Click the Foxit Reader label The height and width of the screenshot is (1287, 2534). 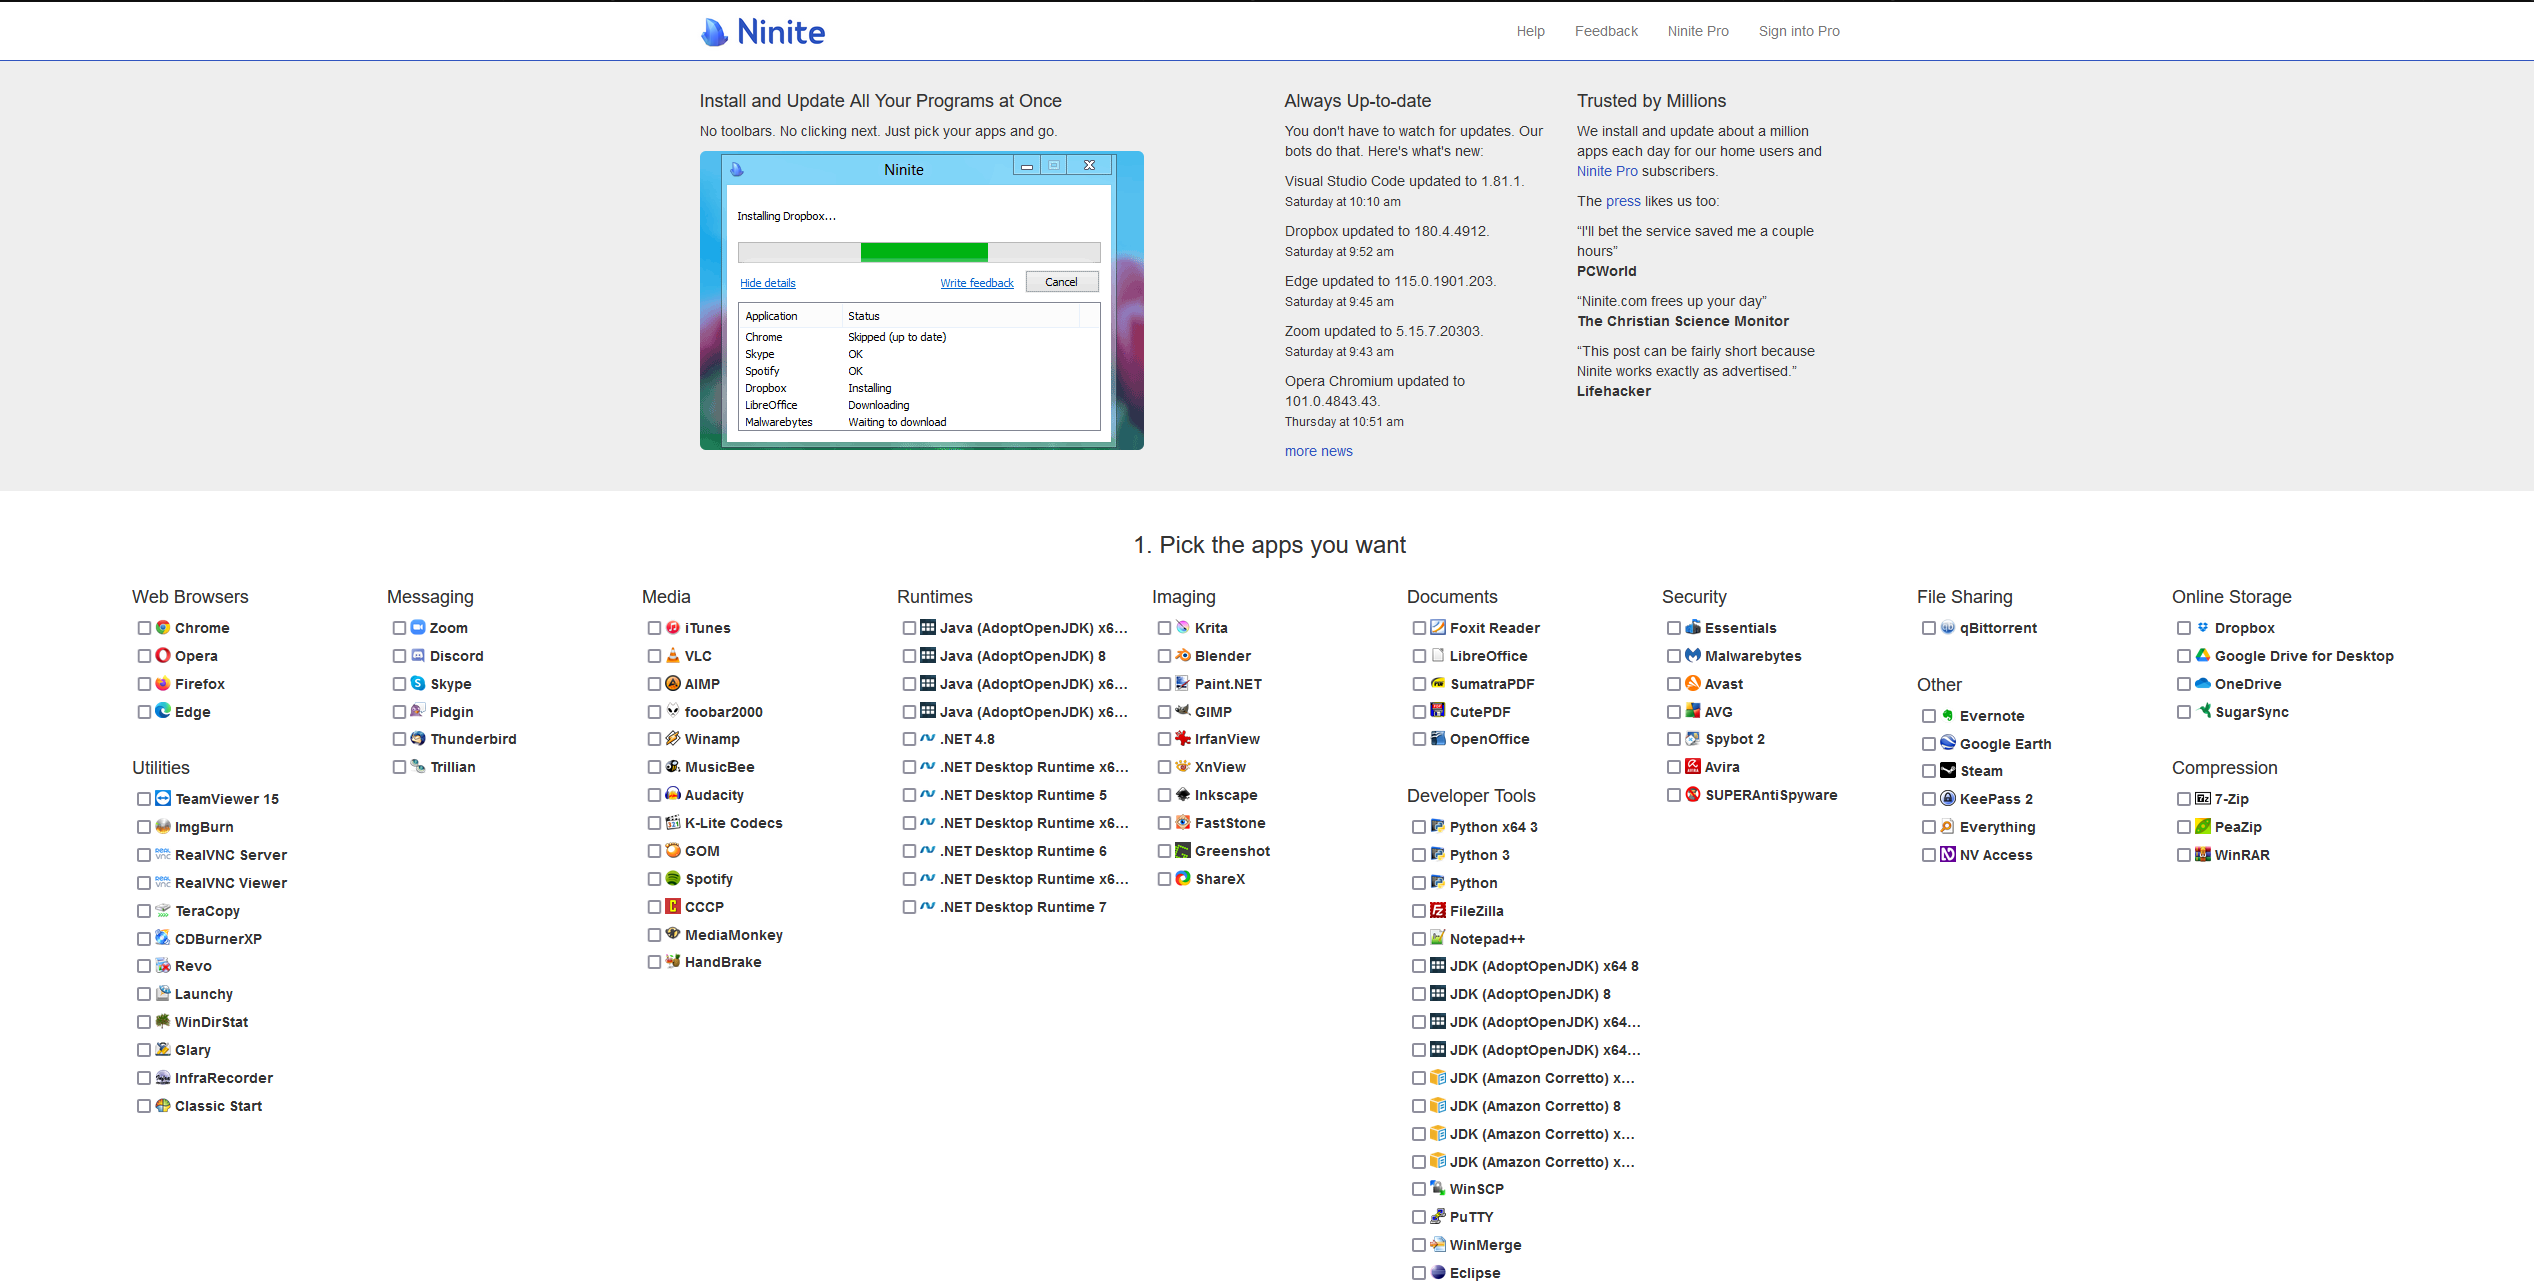tap(1495, 628)
